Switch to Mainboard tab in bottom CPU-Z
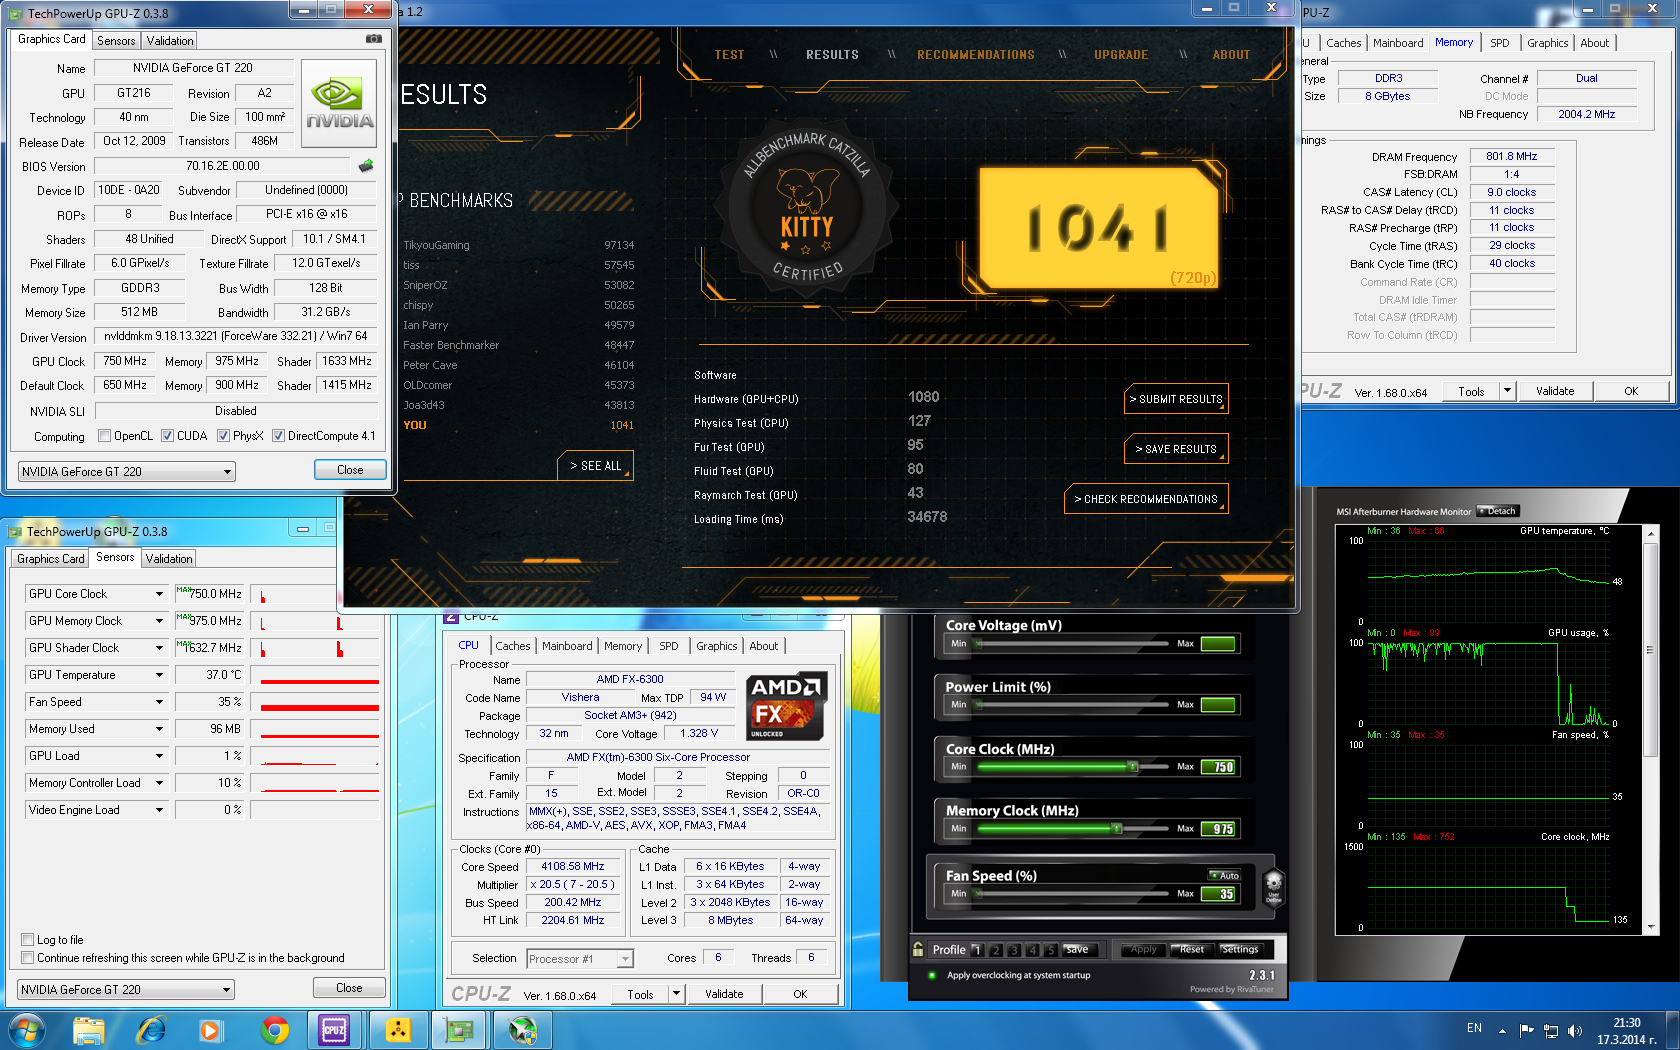Image resolution: width=1680 pixels, height=1050 pixels. (x=567, y=646)
